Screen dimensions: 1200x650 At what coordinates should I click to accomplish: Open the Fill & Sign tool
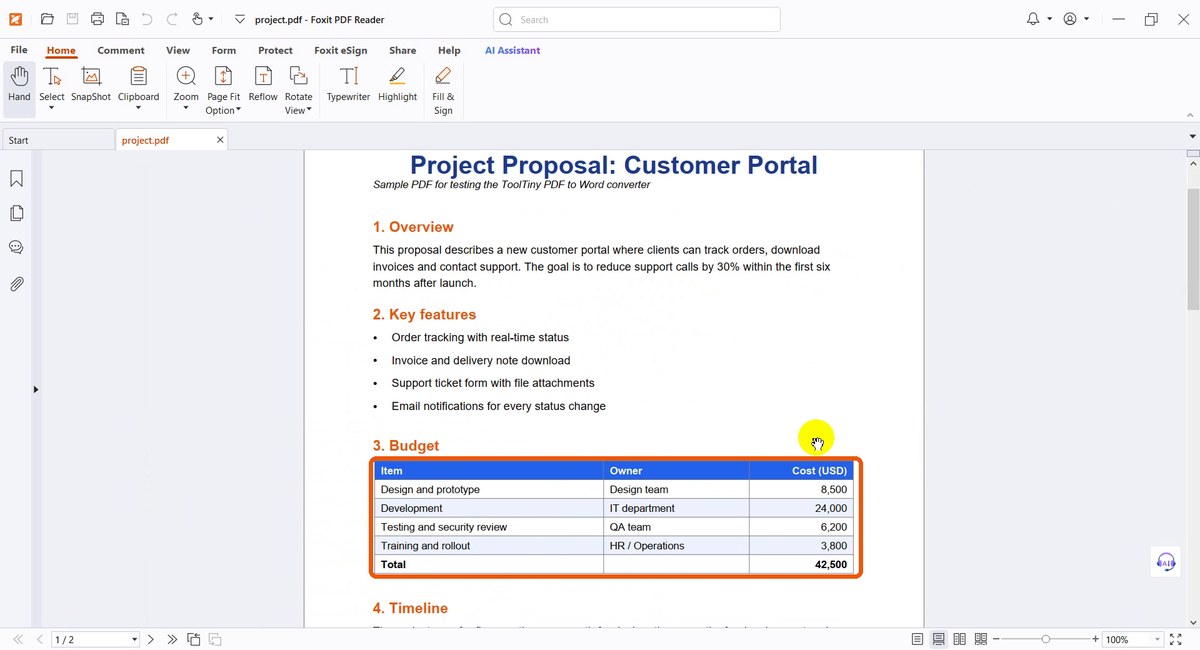click(x=443, y=90)
